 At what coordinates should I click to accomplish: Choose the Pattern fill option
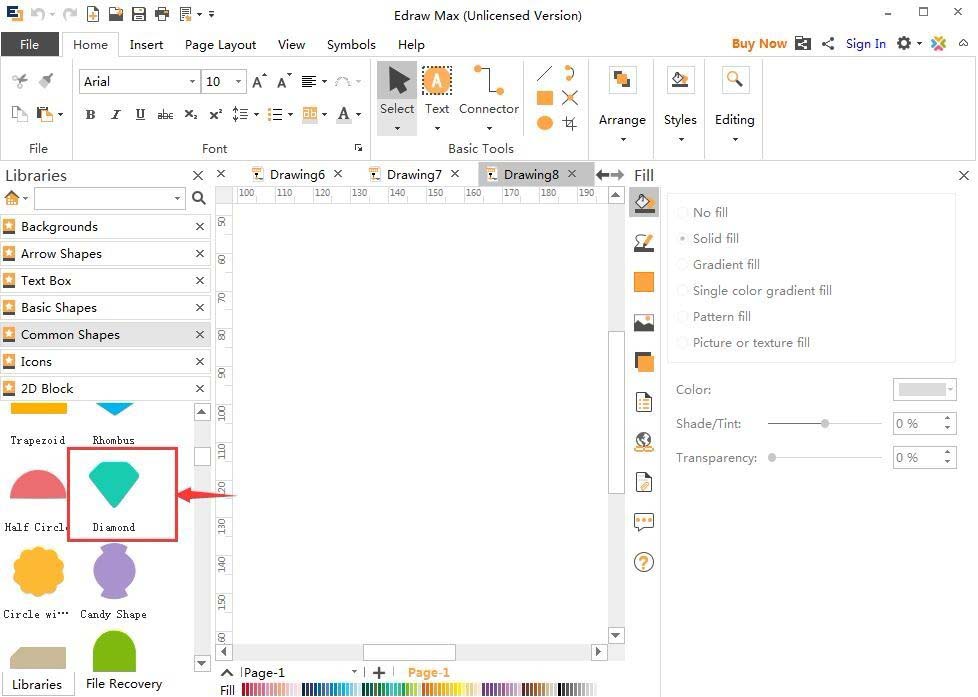click(715, 316)
